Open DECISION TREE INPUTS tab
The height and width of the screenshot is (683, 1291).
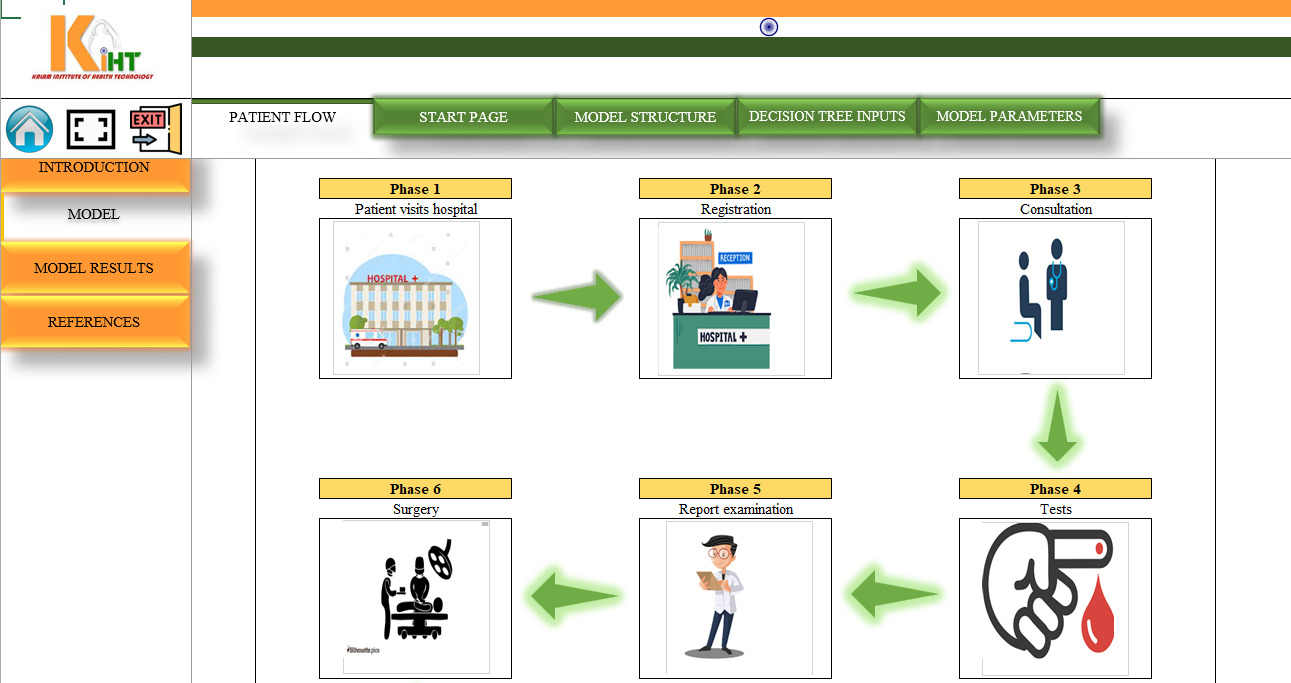point(827,117)
